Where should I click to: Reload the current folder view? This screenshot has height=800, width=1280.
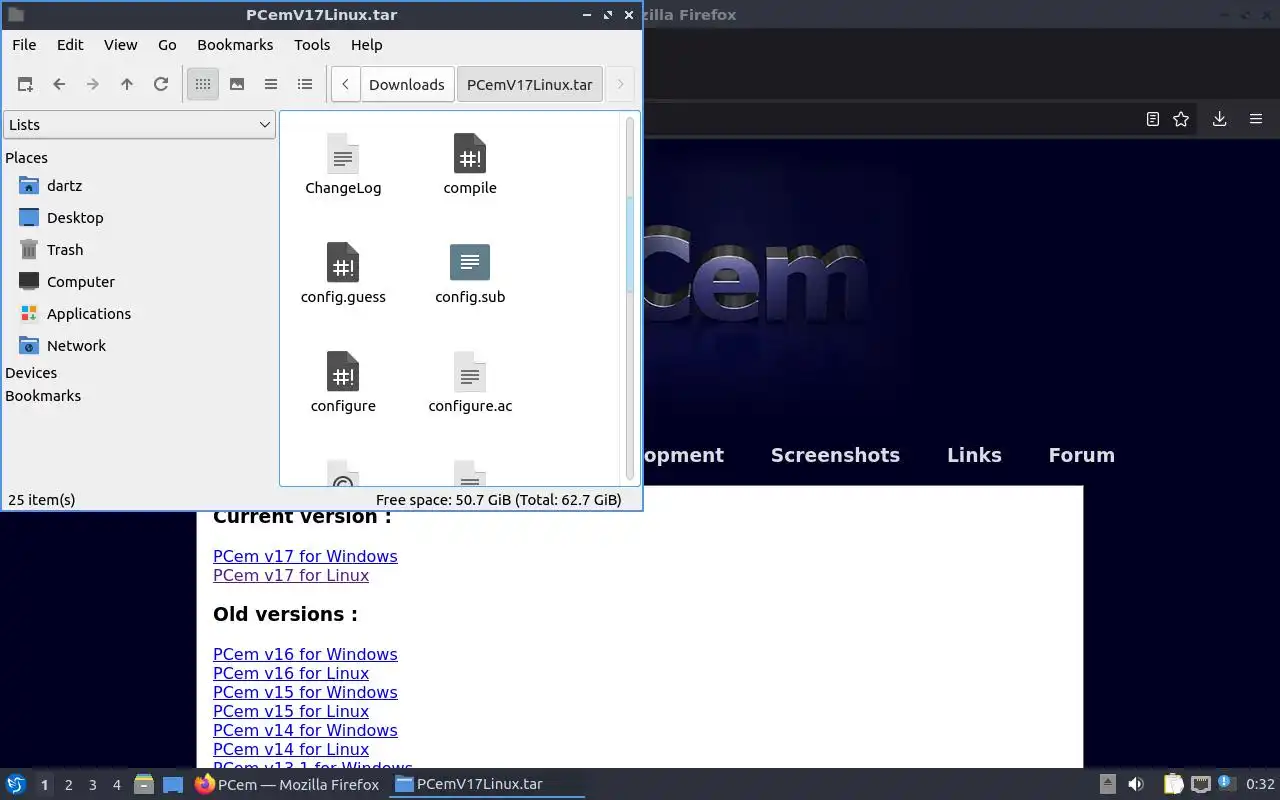[161, 85]
